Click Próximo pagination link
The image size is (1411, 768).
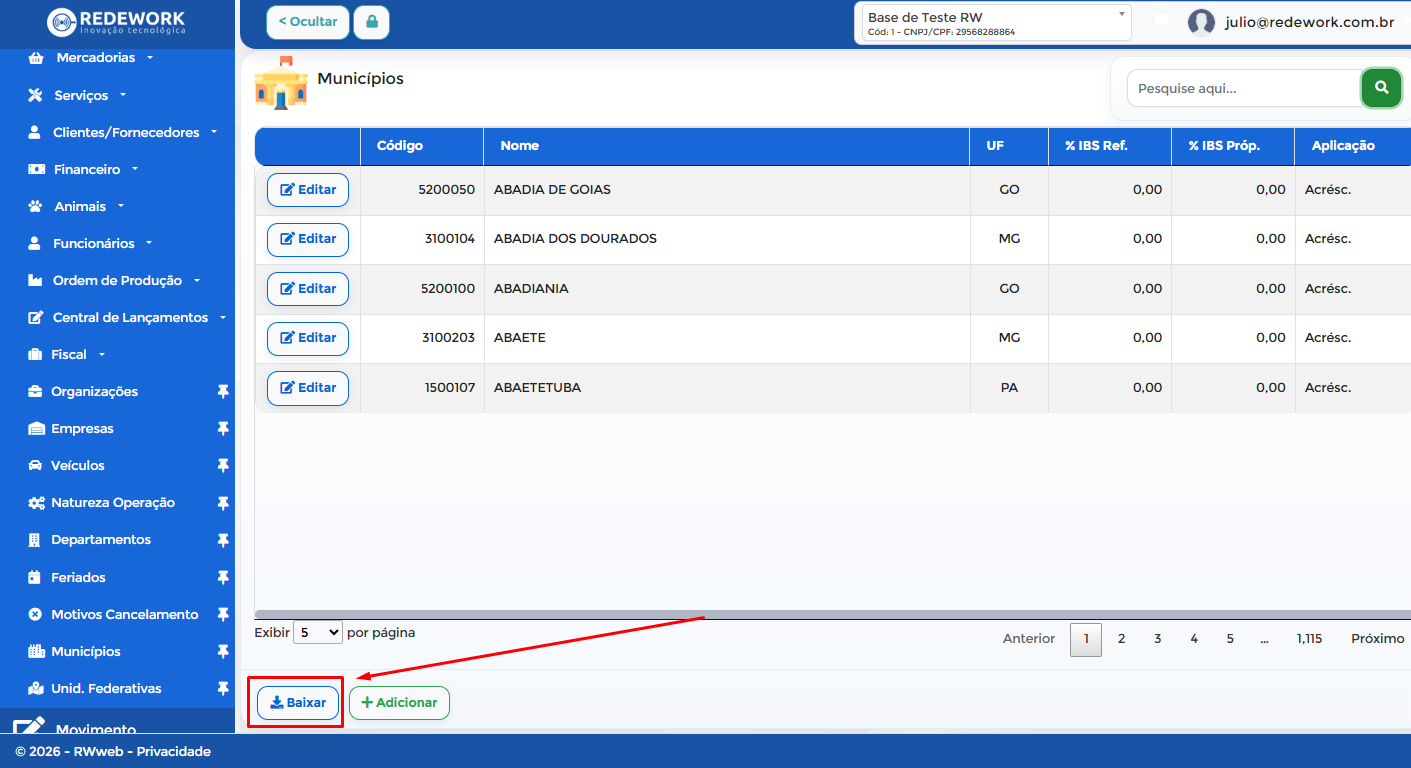[x=1378, y=639]
